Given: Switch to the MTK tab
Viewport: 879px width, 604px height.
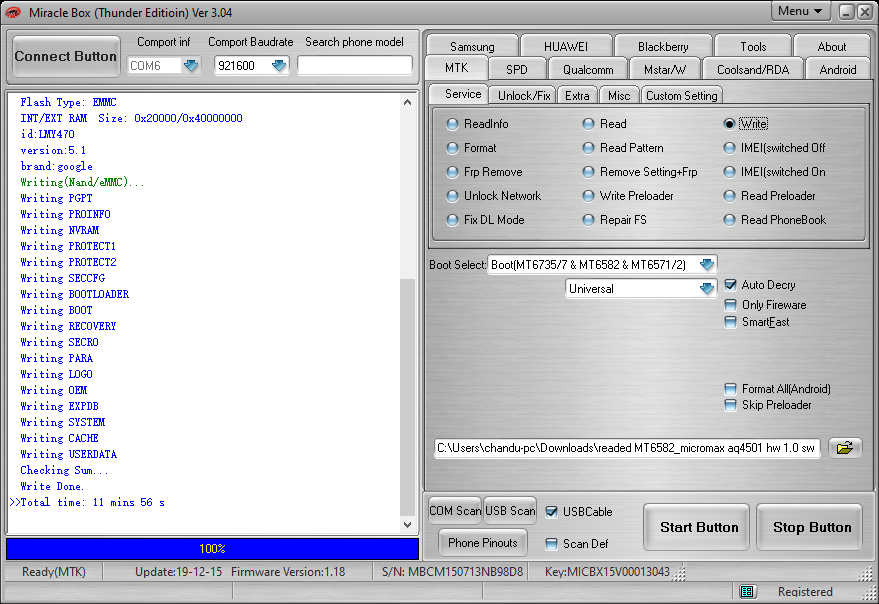Looking at the screenshot, I should pyautogui.click(x=456, y=68).
